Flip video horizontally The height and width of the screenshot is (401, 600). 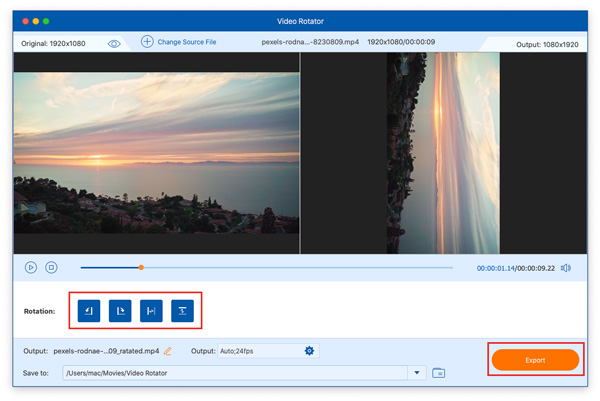151,311
